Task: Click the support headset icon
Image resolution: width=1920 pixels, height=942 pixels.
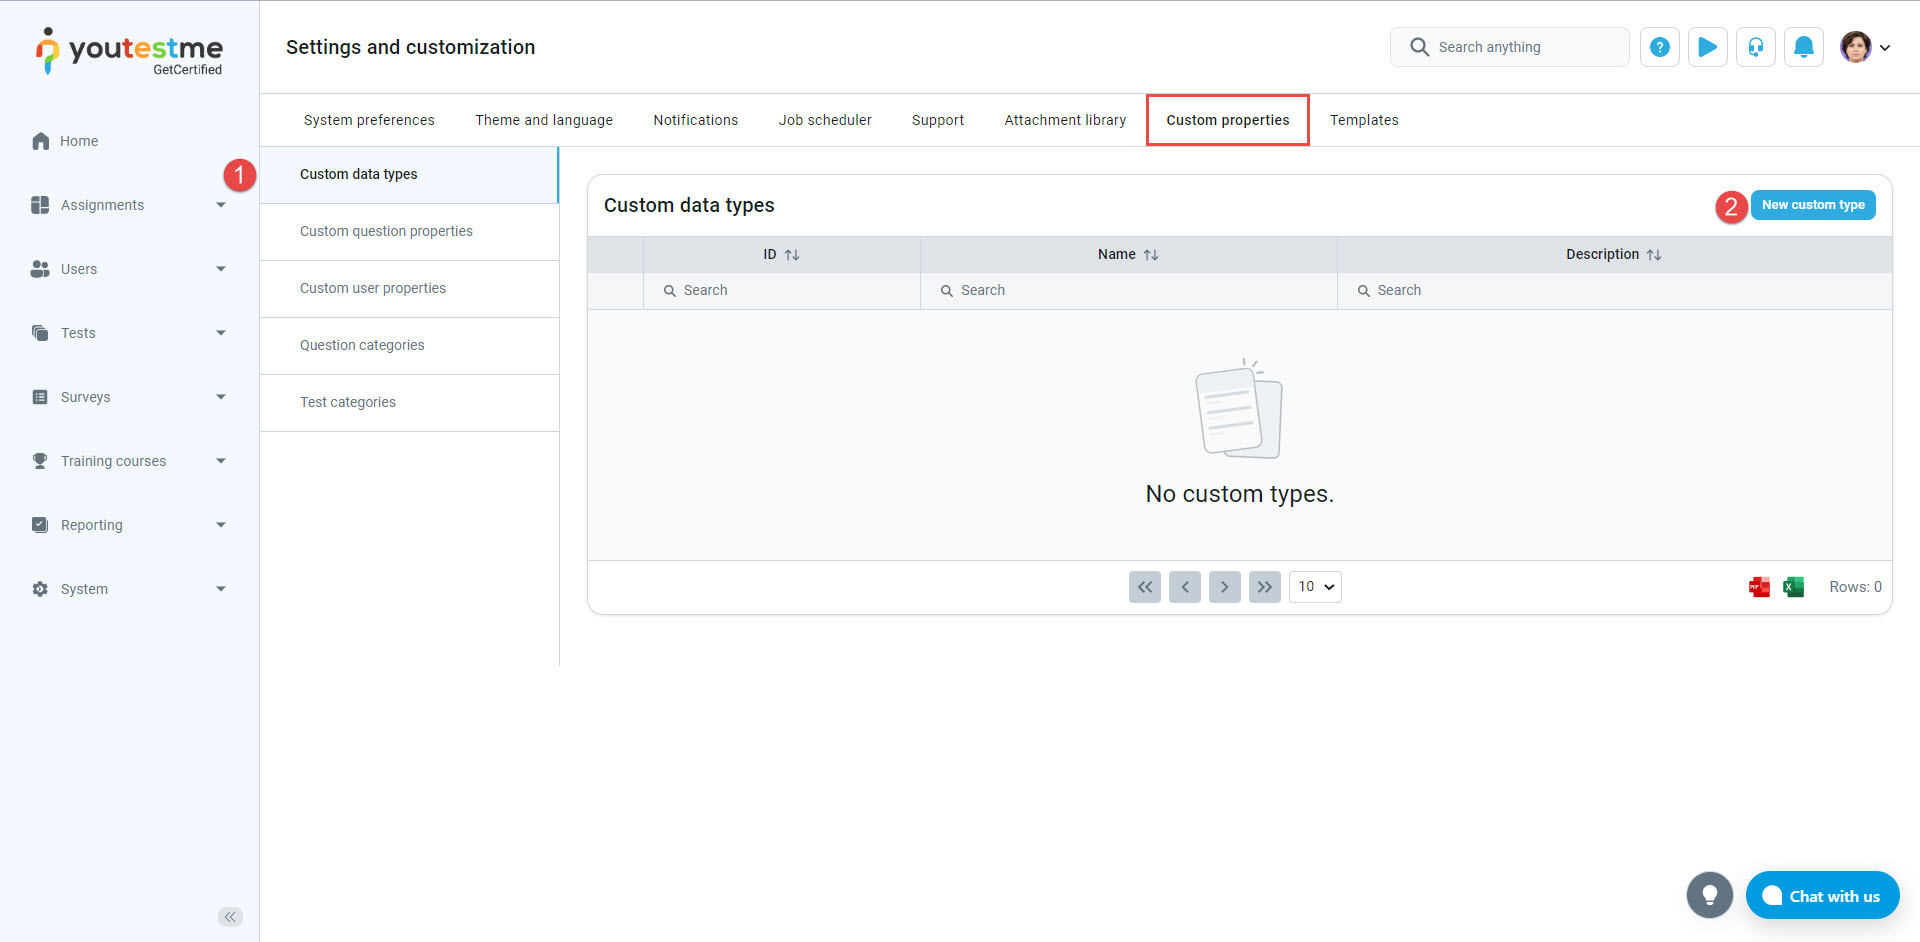Action: (x=1755, y=47)
